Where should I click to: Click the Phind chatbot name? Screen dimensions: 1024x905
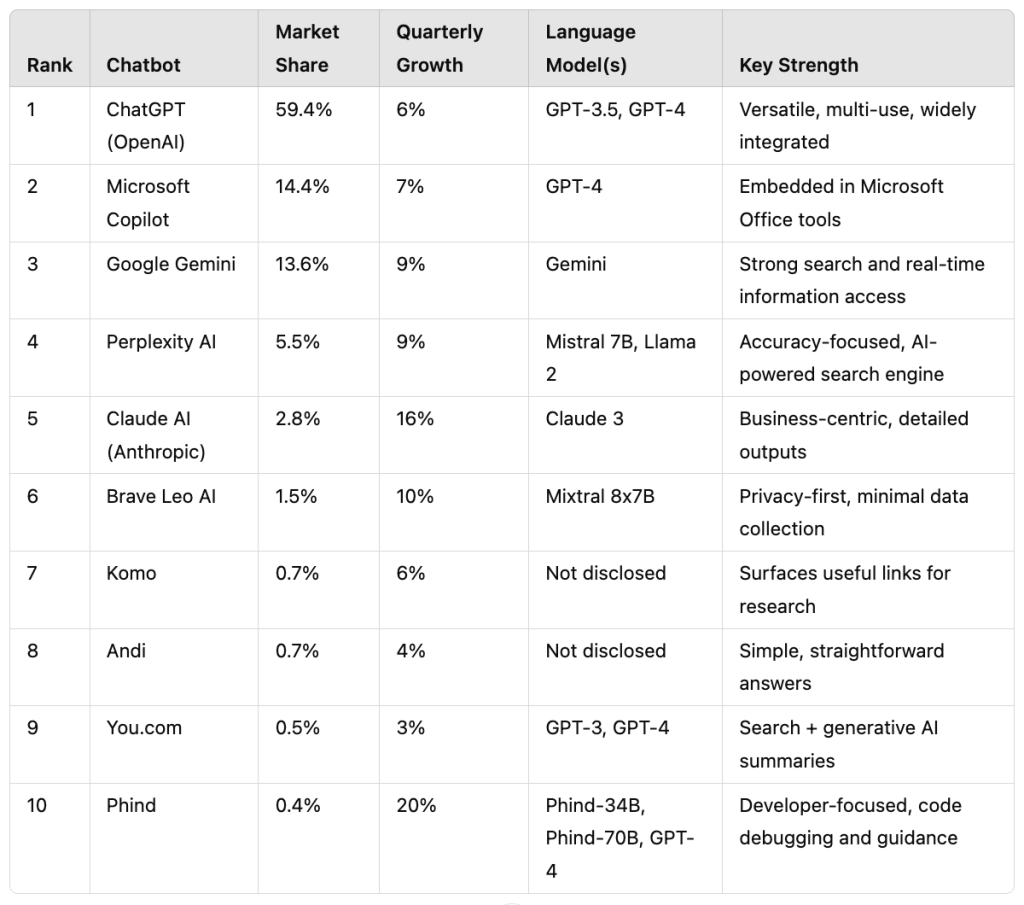click(x=131, y=805)
